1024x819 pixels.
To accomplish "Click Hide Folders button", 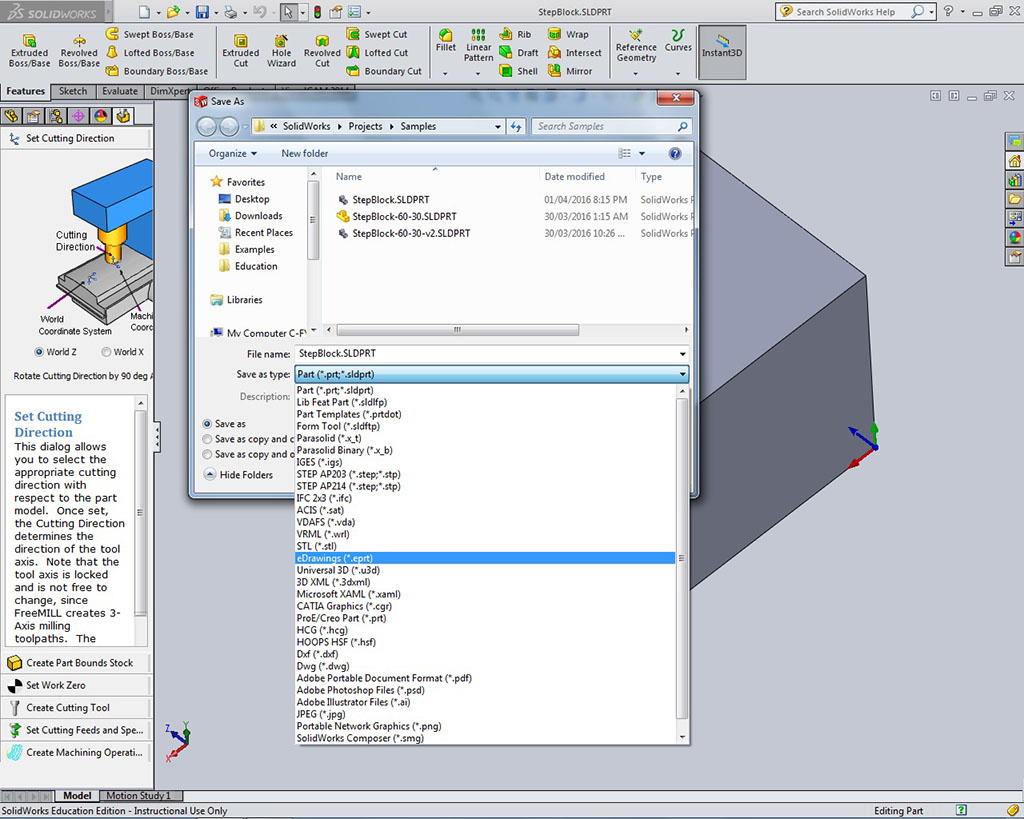I will [238, 475].
